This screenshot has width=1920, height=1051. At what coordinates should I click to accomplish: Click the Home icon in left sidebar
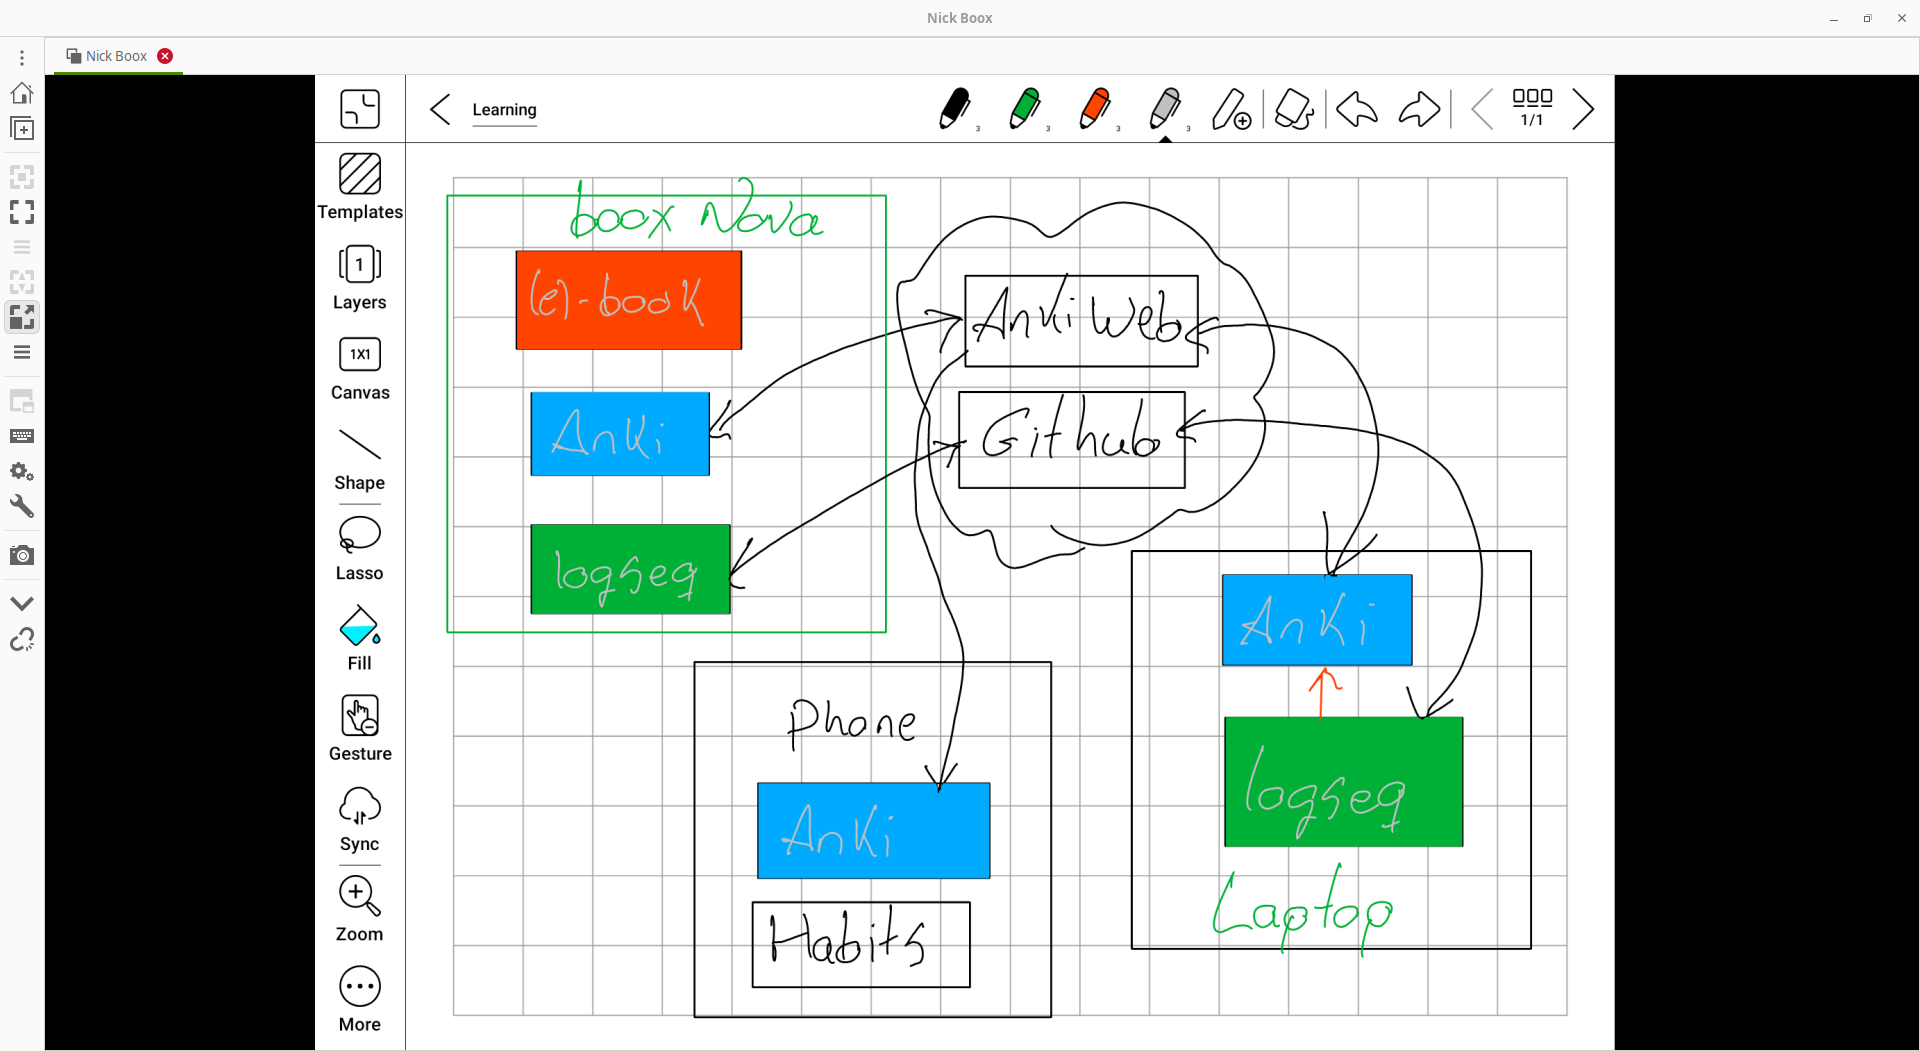coord(22,93)
